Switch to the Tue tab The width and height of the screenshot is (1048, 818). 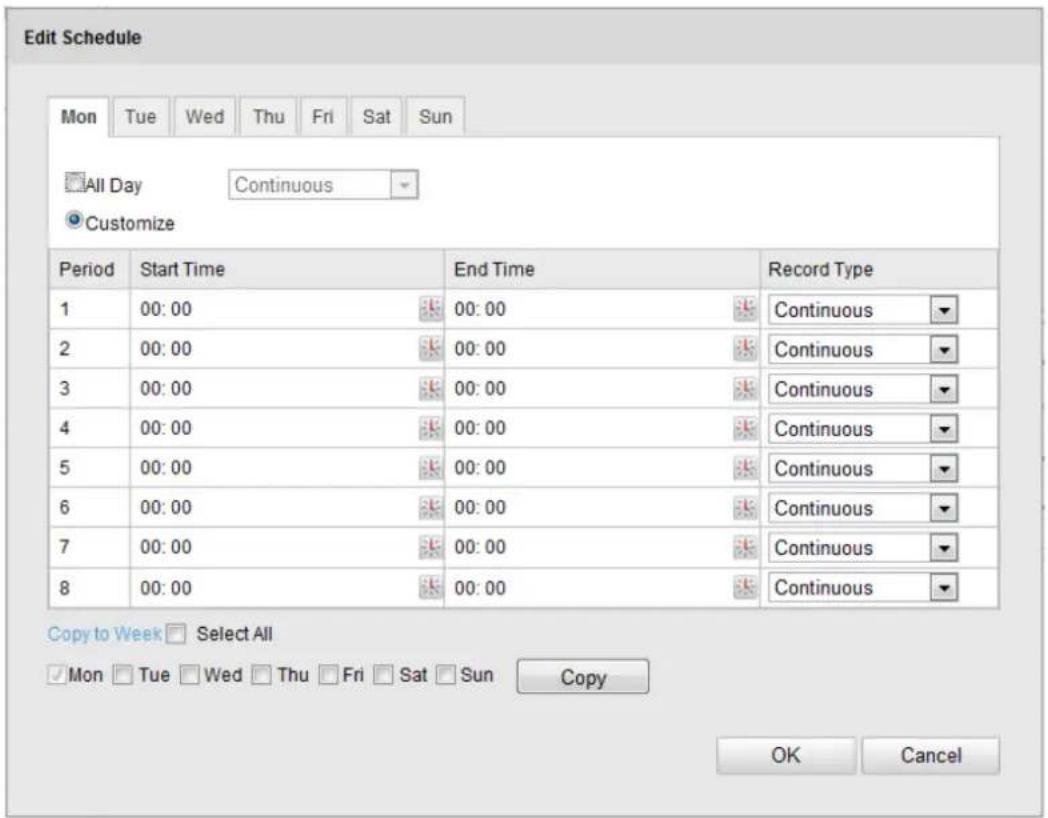click(x=141, y=117)
